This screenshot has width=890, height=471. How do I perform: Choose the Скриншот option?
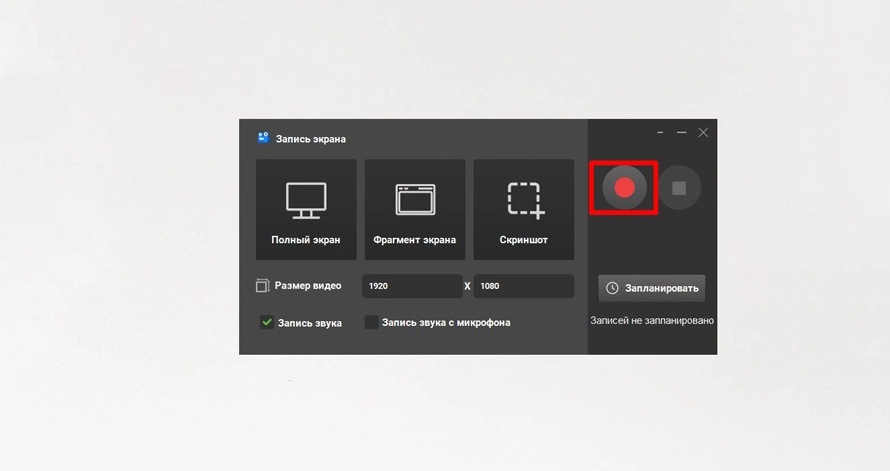click(x=523, y=209)
